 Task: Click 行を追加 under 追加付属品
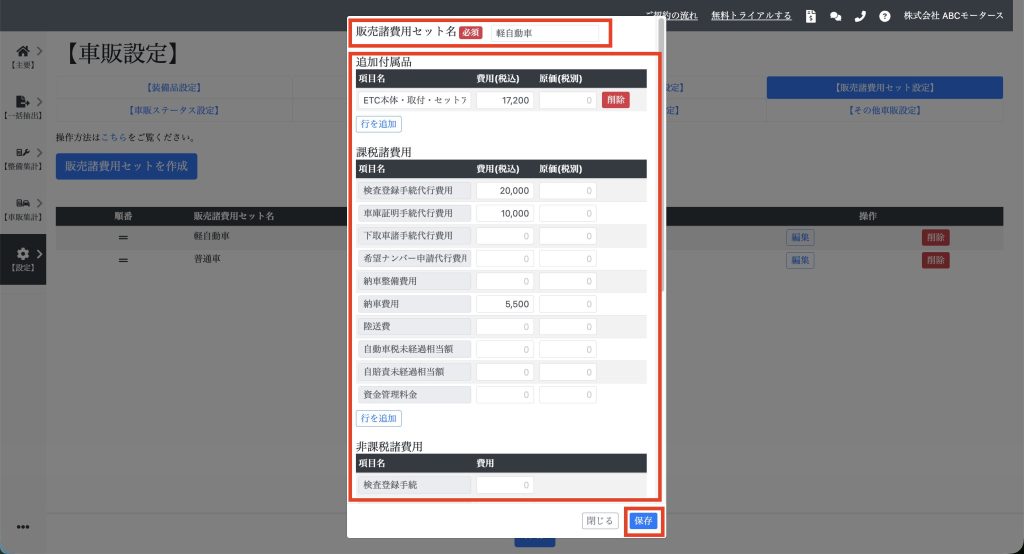(379, 124)
